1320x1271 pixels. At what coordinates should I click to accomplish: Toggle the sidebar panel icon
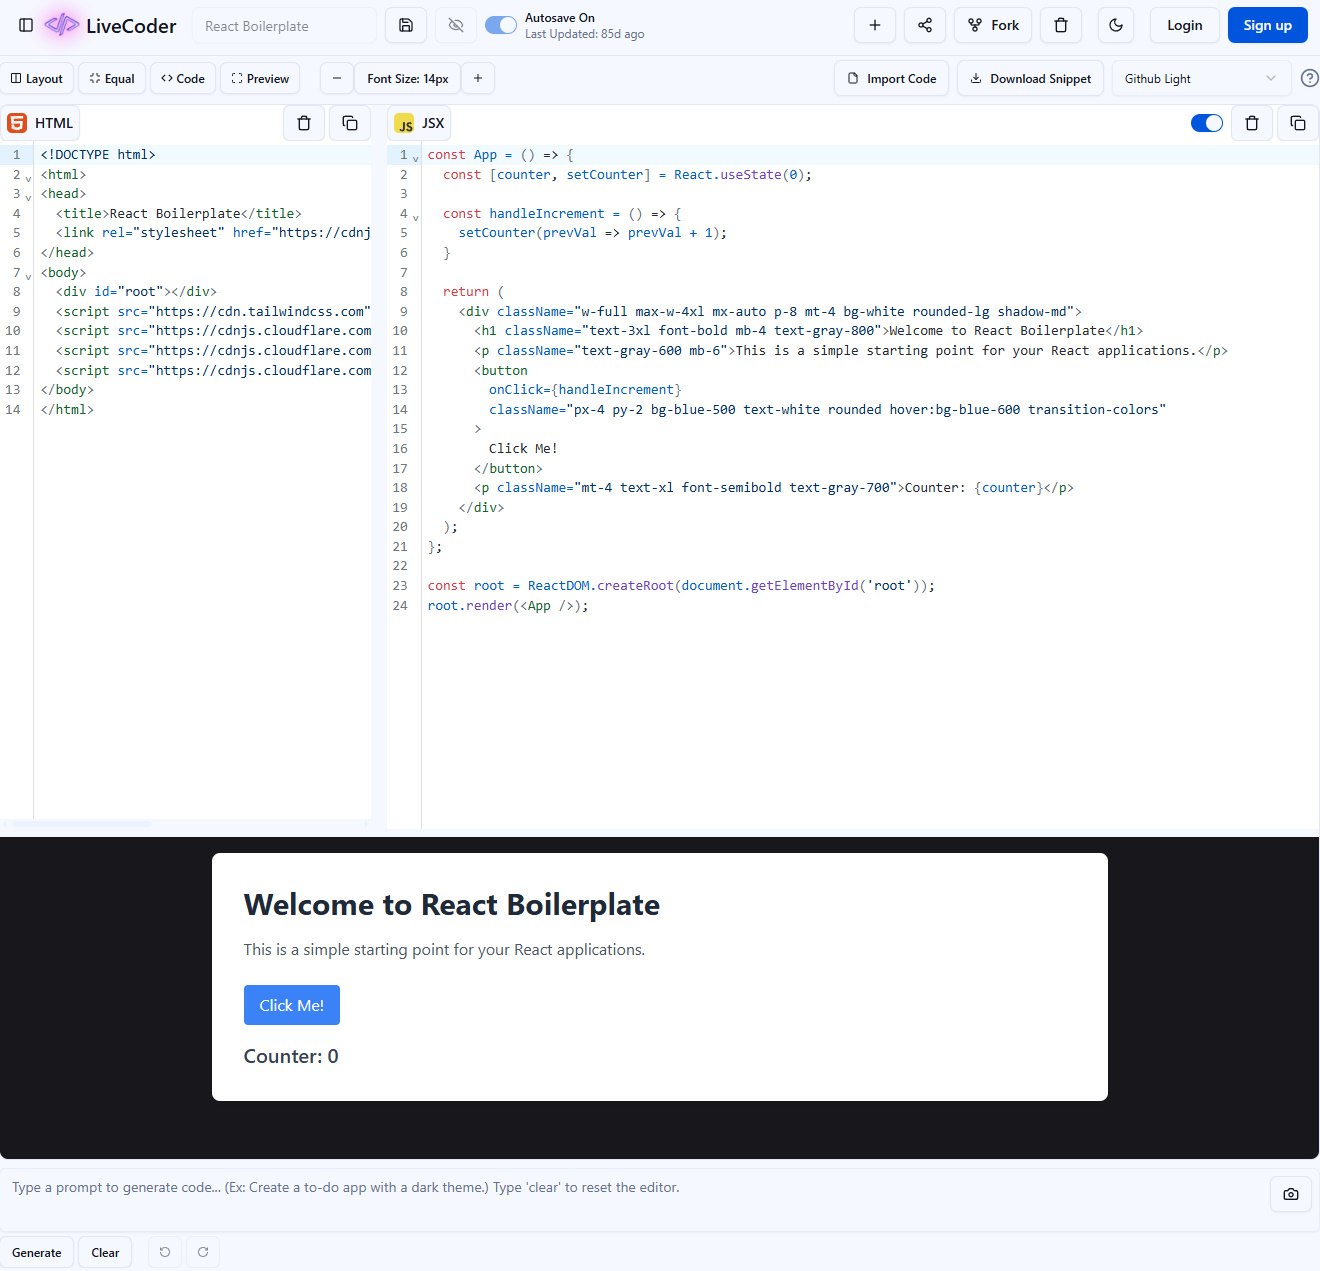pyautogui.click(x=26, y=25)
